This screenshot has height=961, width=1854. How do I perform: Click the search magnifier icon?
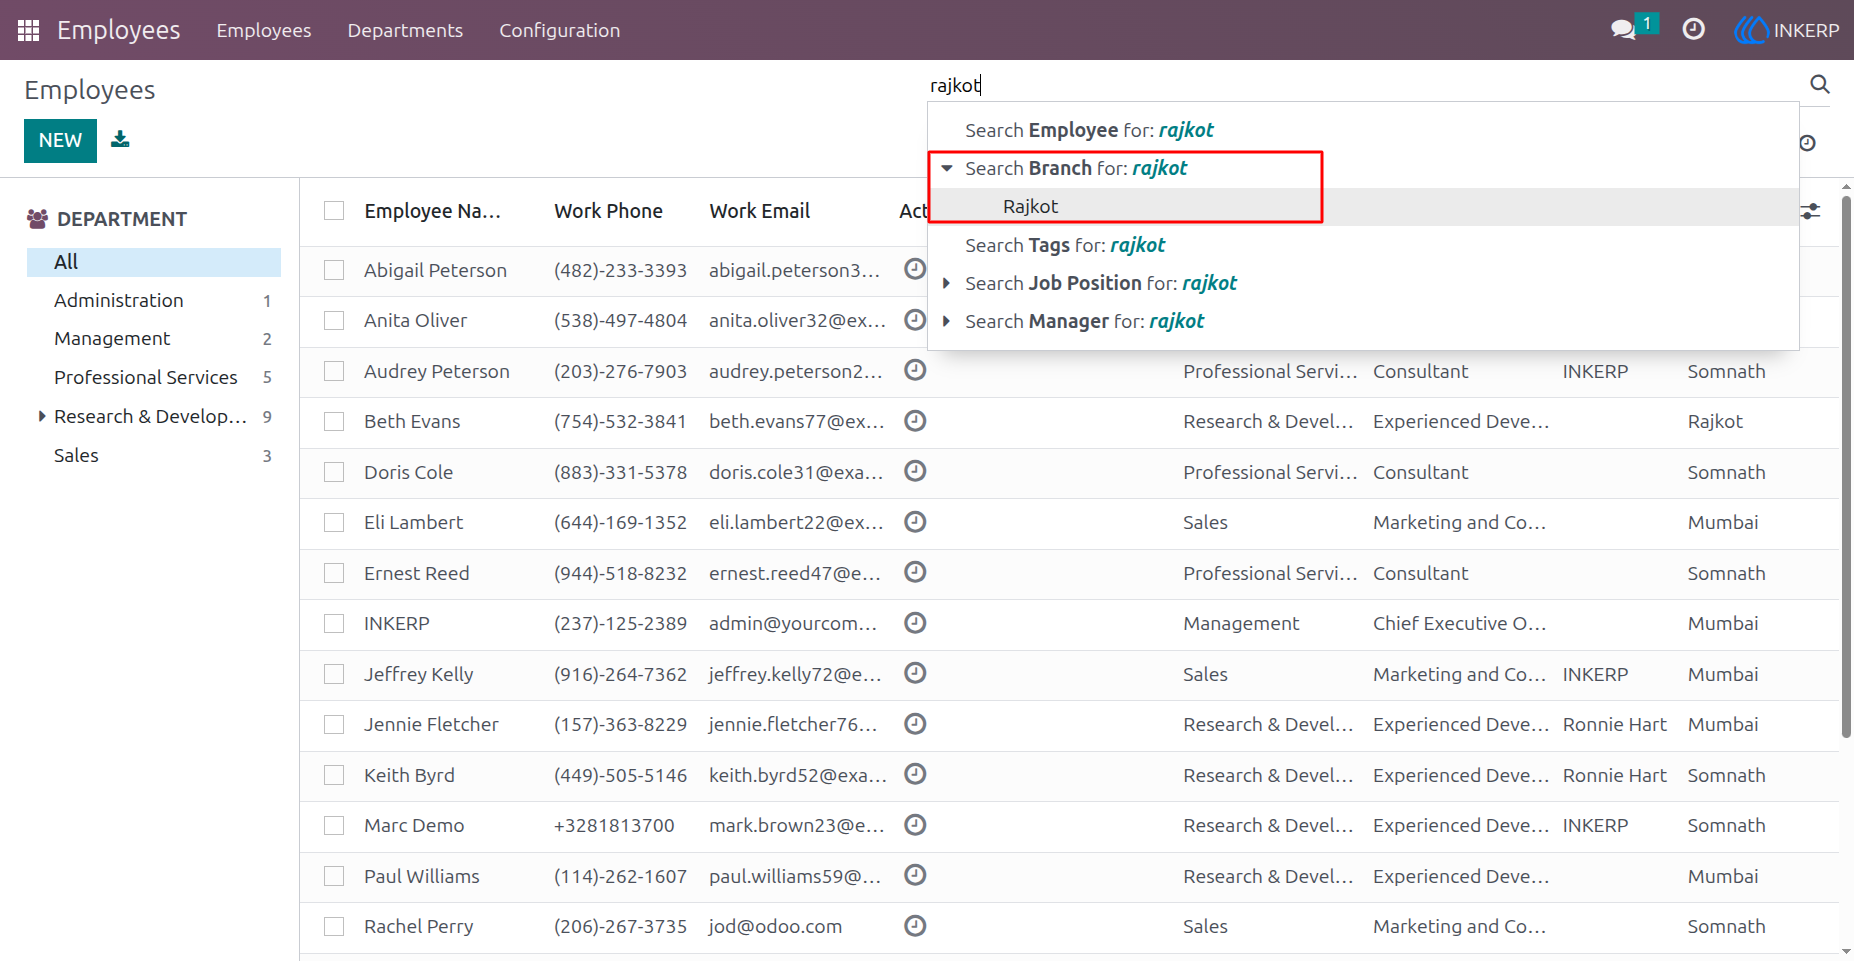click(x=1820, y=85)
